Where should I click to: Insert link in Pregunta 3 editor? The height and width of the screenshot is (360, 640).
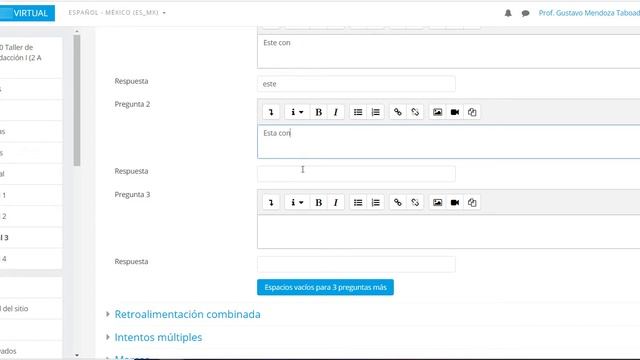coord(398,202)
